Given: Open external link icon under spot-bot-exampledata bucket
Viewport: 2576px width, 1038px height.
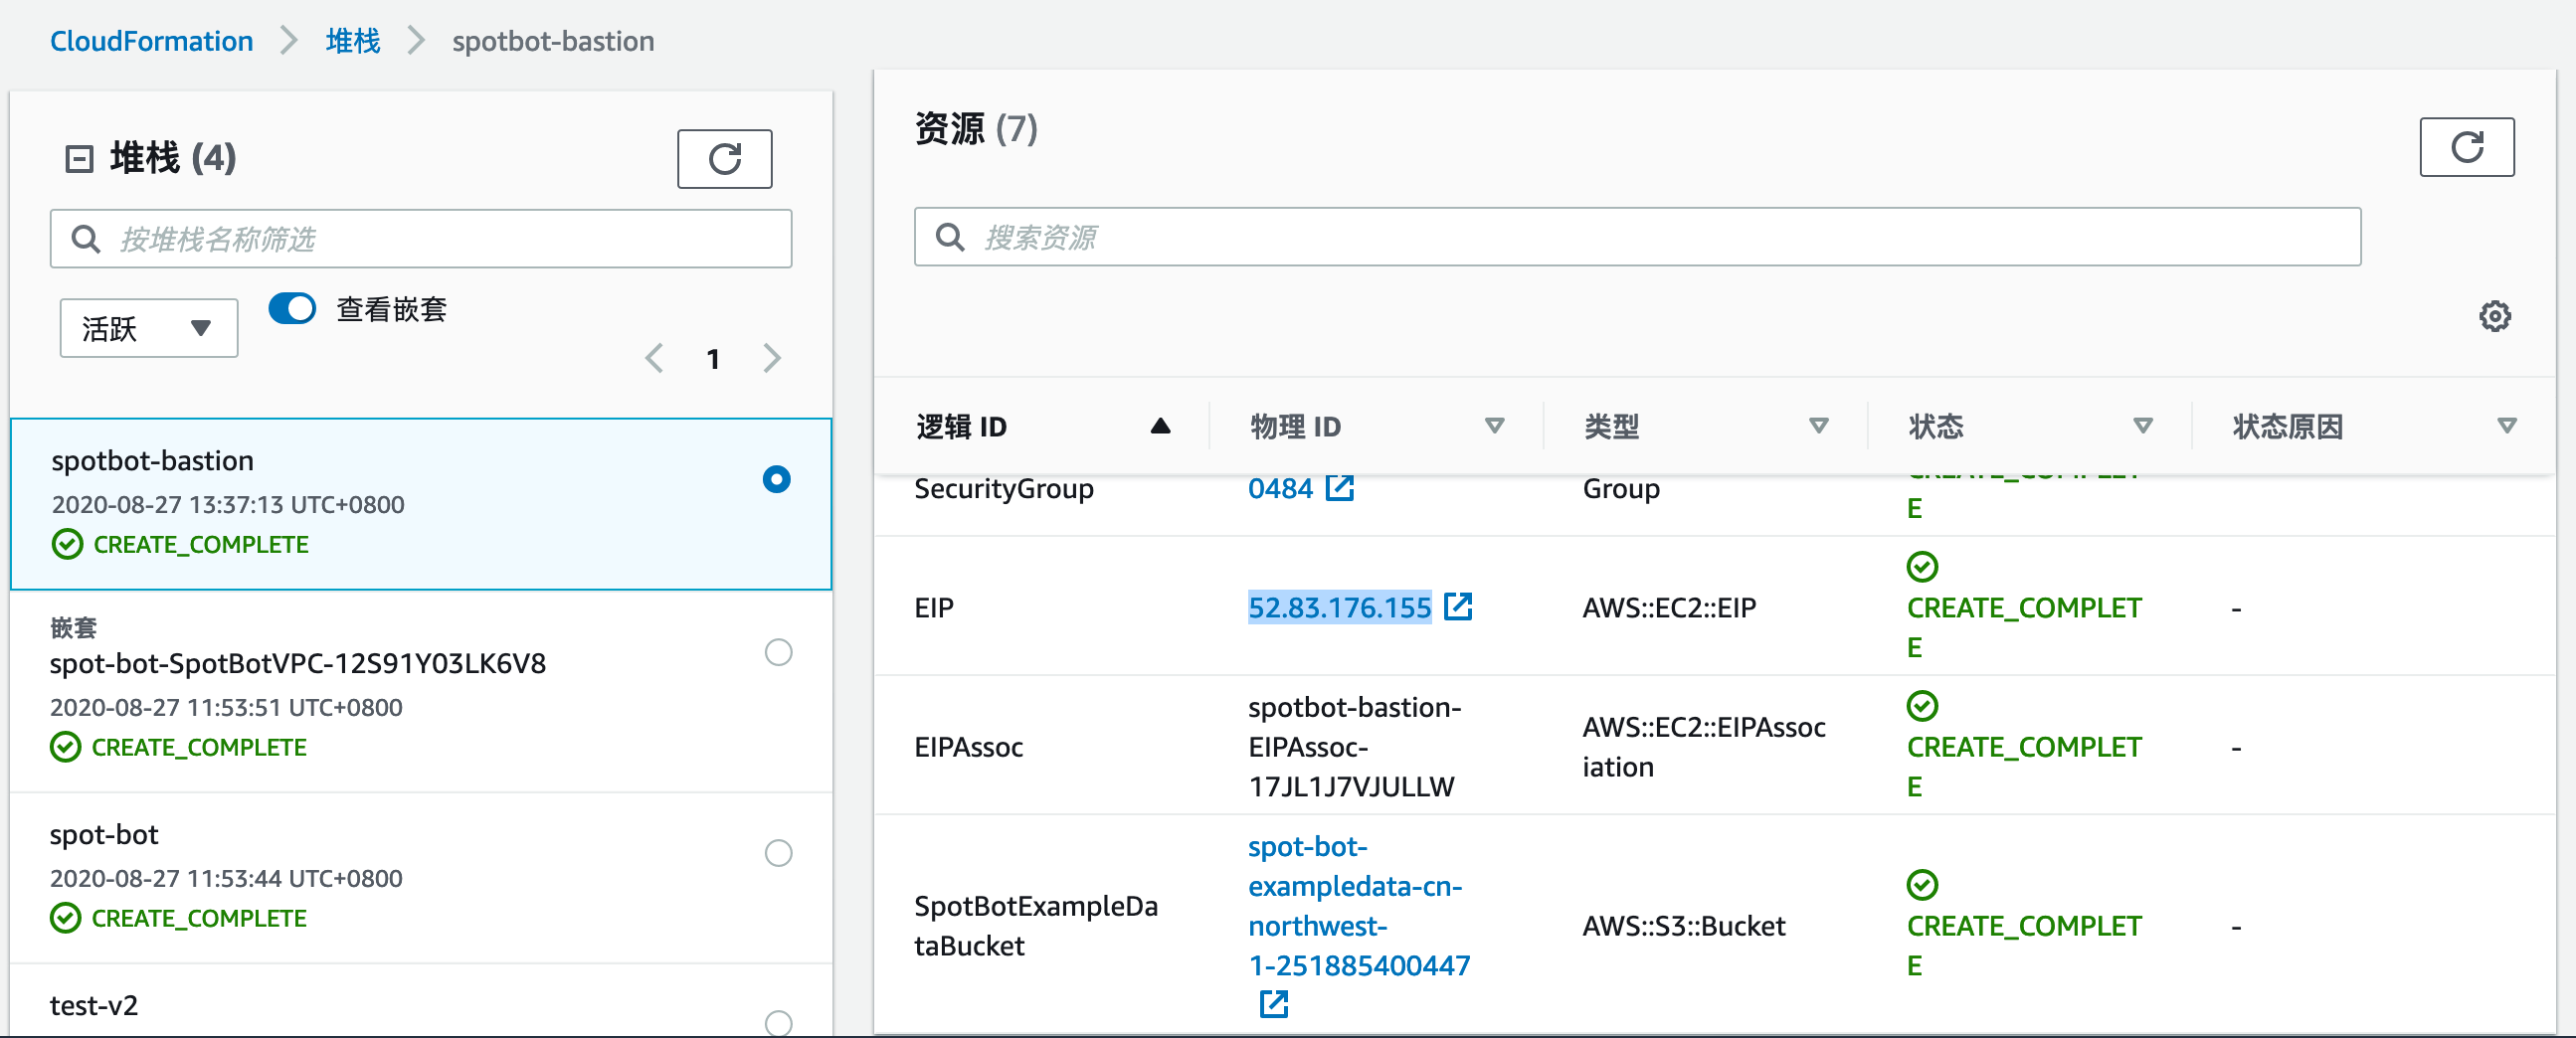Looking at the screenshot, I should pyautogui.click(x=1273, y=1003).
